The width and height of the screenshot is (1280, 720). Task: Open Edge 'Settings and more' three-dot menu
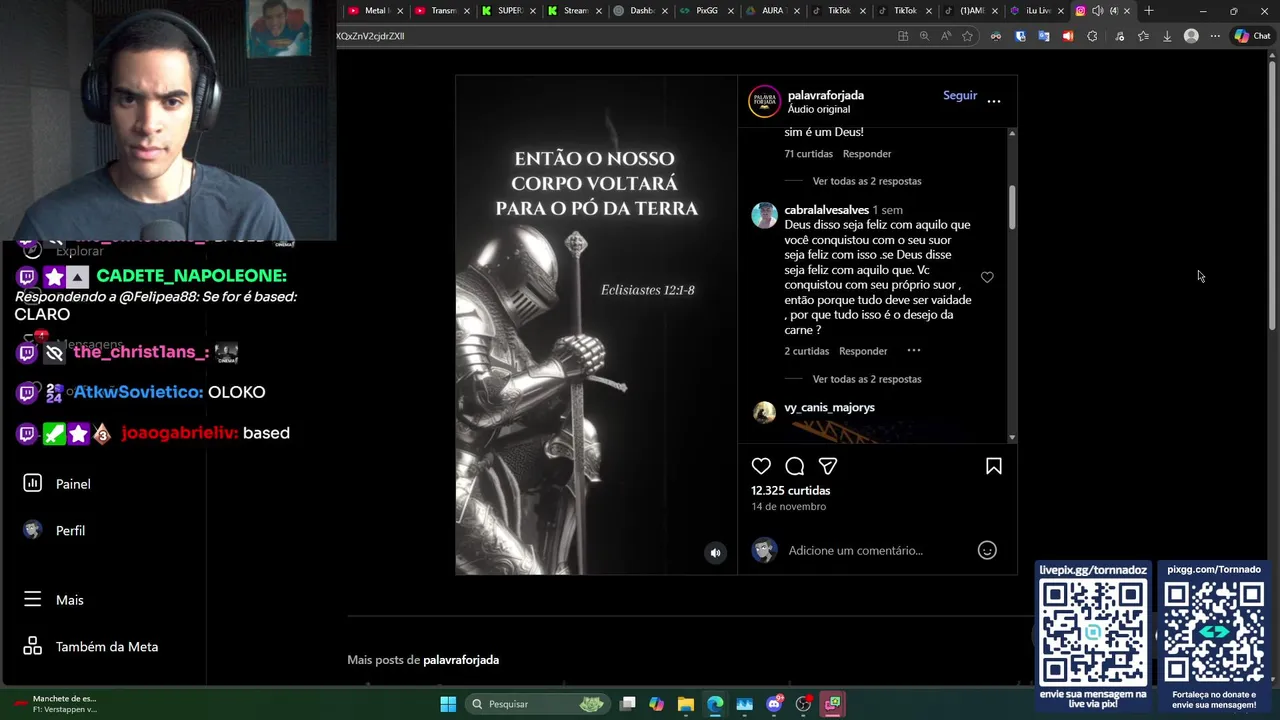point(1215,36)
